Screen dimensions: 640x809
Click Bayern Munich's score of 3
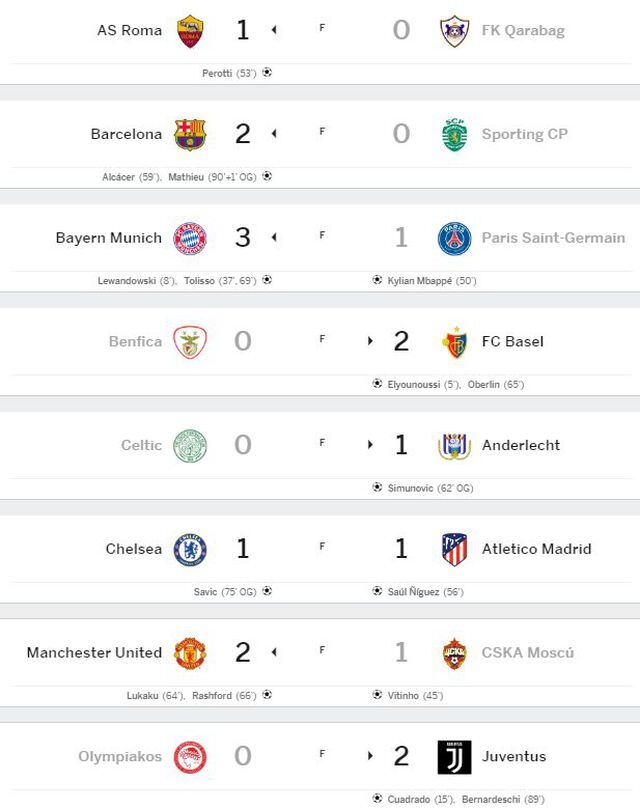[x=243, y=238]
